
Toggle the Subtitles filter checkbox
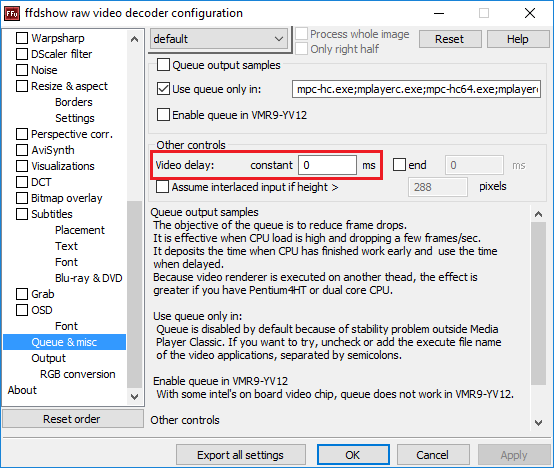coord(22,214)
